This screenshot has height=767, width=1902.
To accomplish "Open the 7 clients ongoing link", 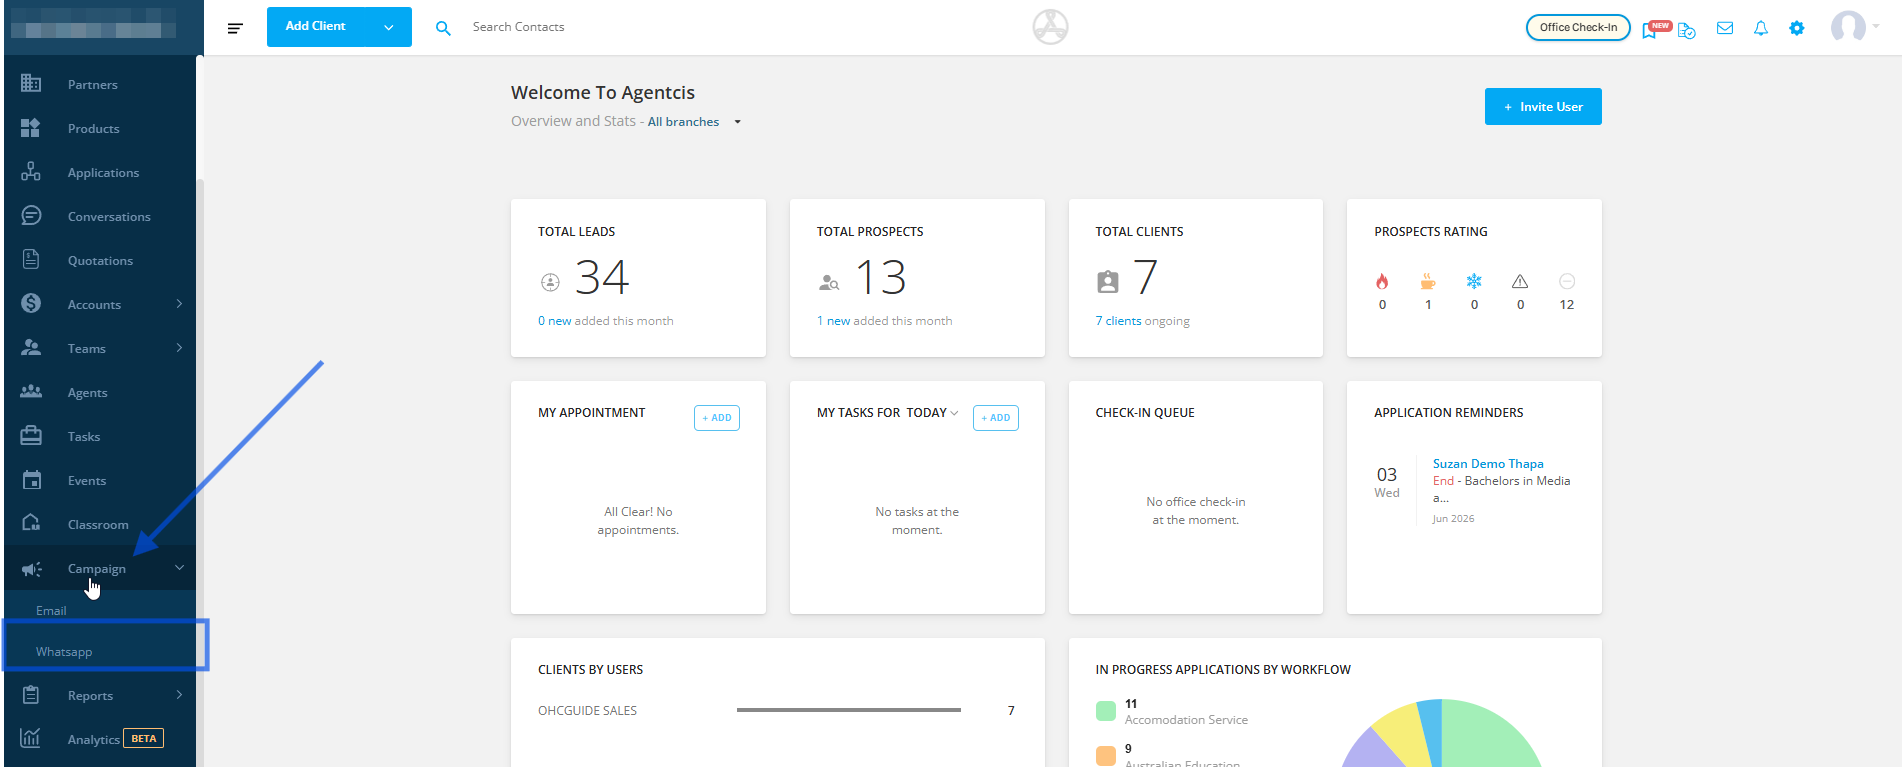I will point(1118,321).
